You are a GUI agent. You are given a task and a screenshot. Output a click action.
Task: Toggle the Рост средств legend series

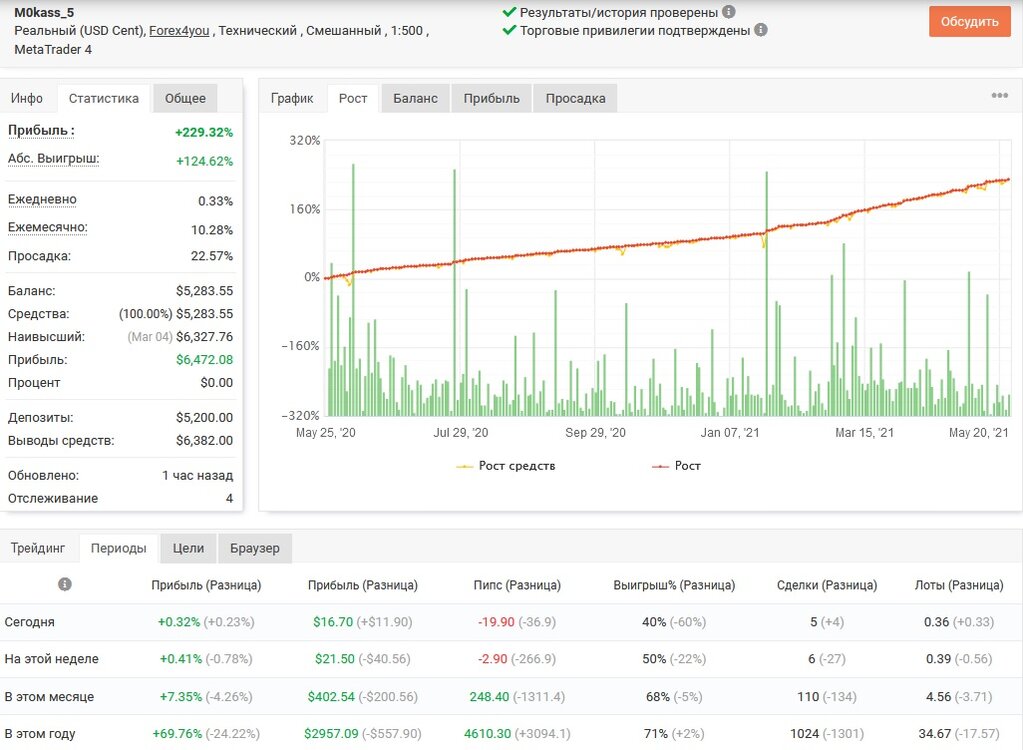tap(506, 466)
